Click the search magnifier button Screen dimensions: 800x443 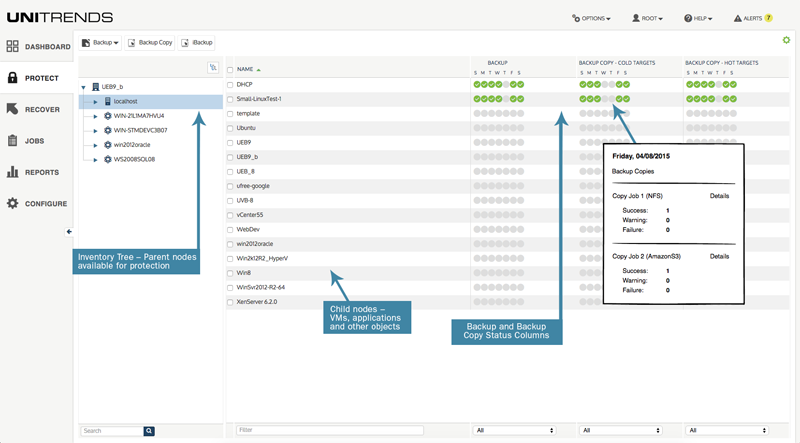(x=149, y=431)
